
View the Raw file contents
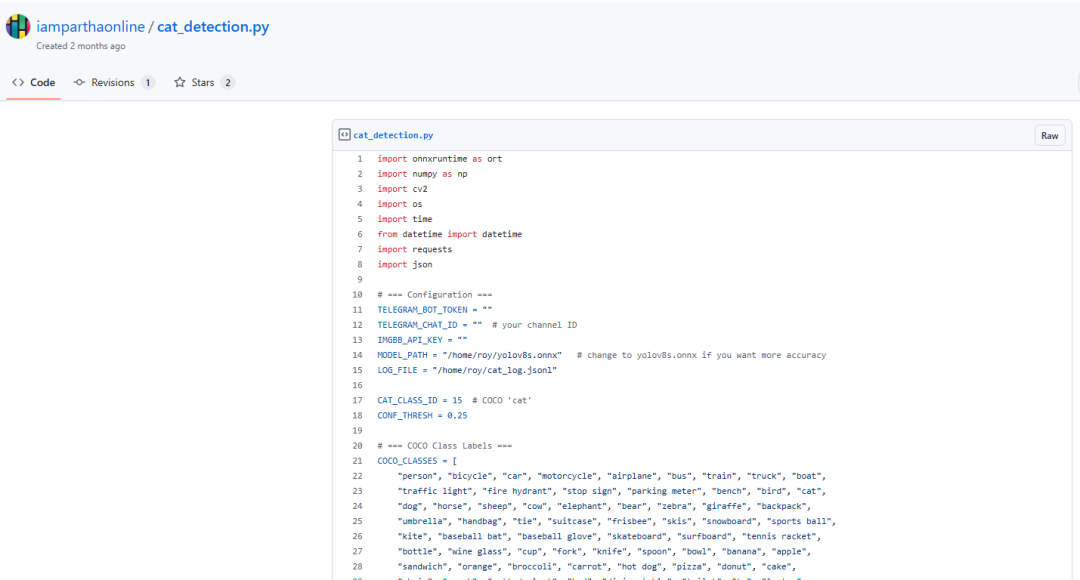(x=1049, y=136)
